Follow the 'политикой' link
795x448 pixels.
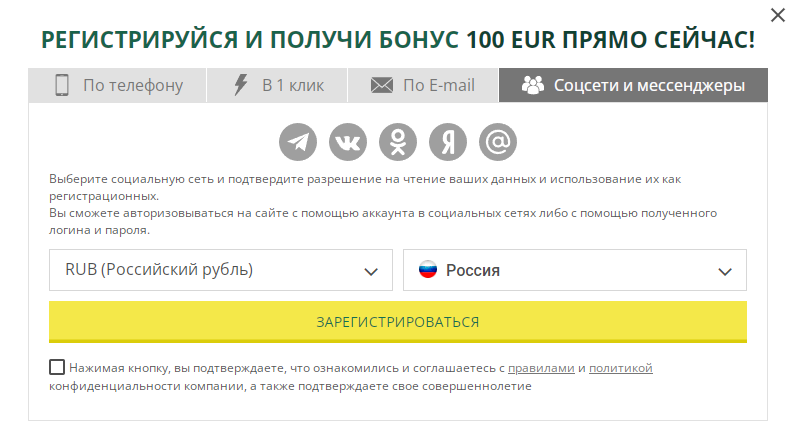click(x=621, y=368)
